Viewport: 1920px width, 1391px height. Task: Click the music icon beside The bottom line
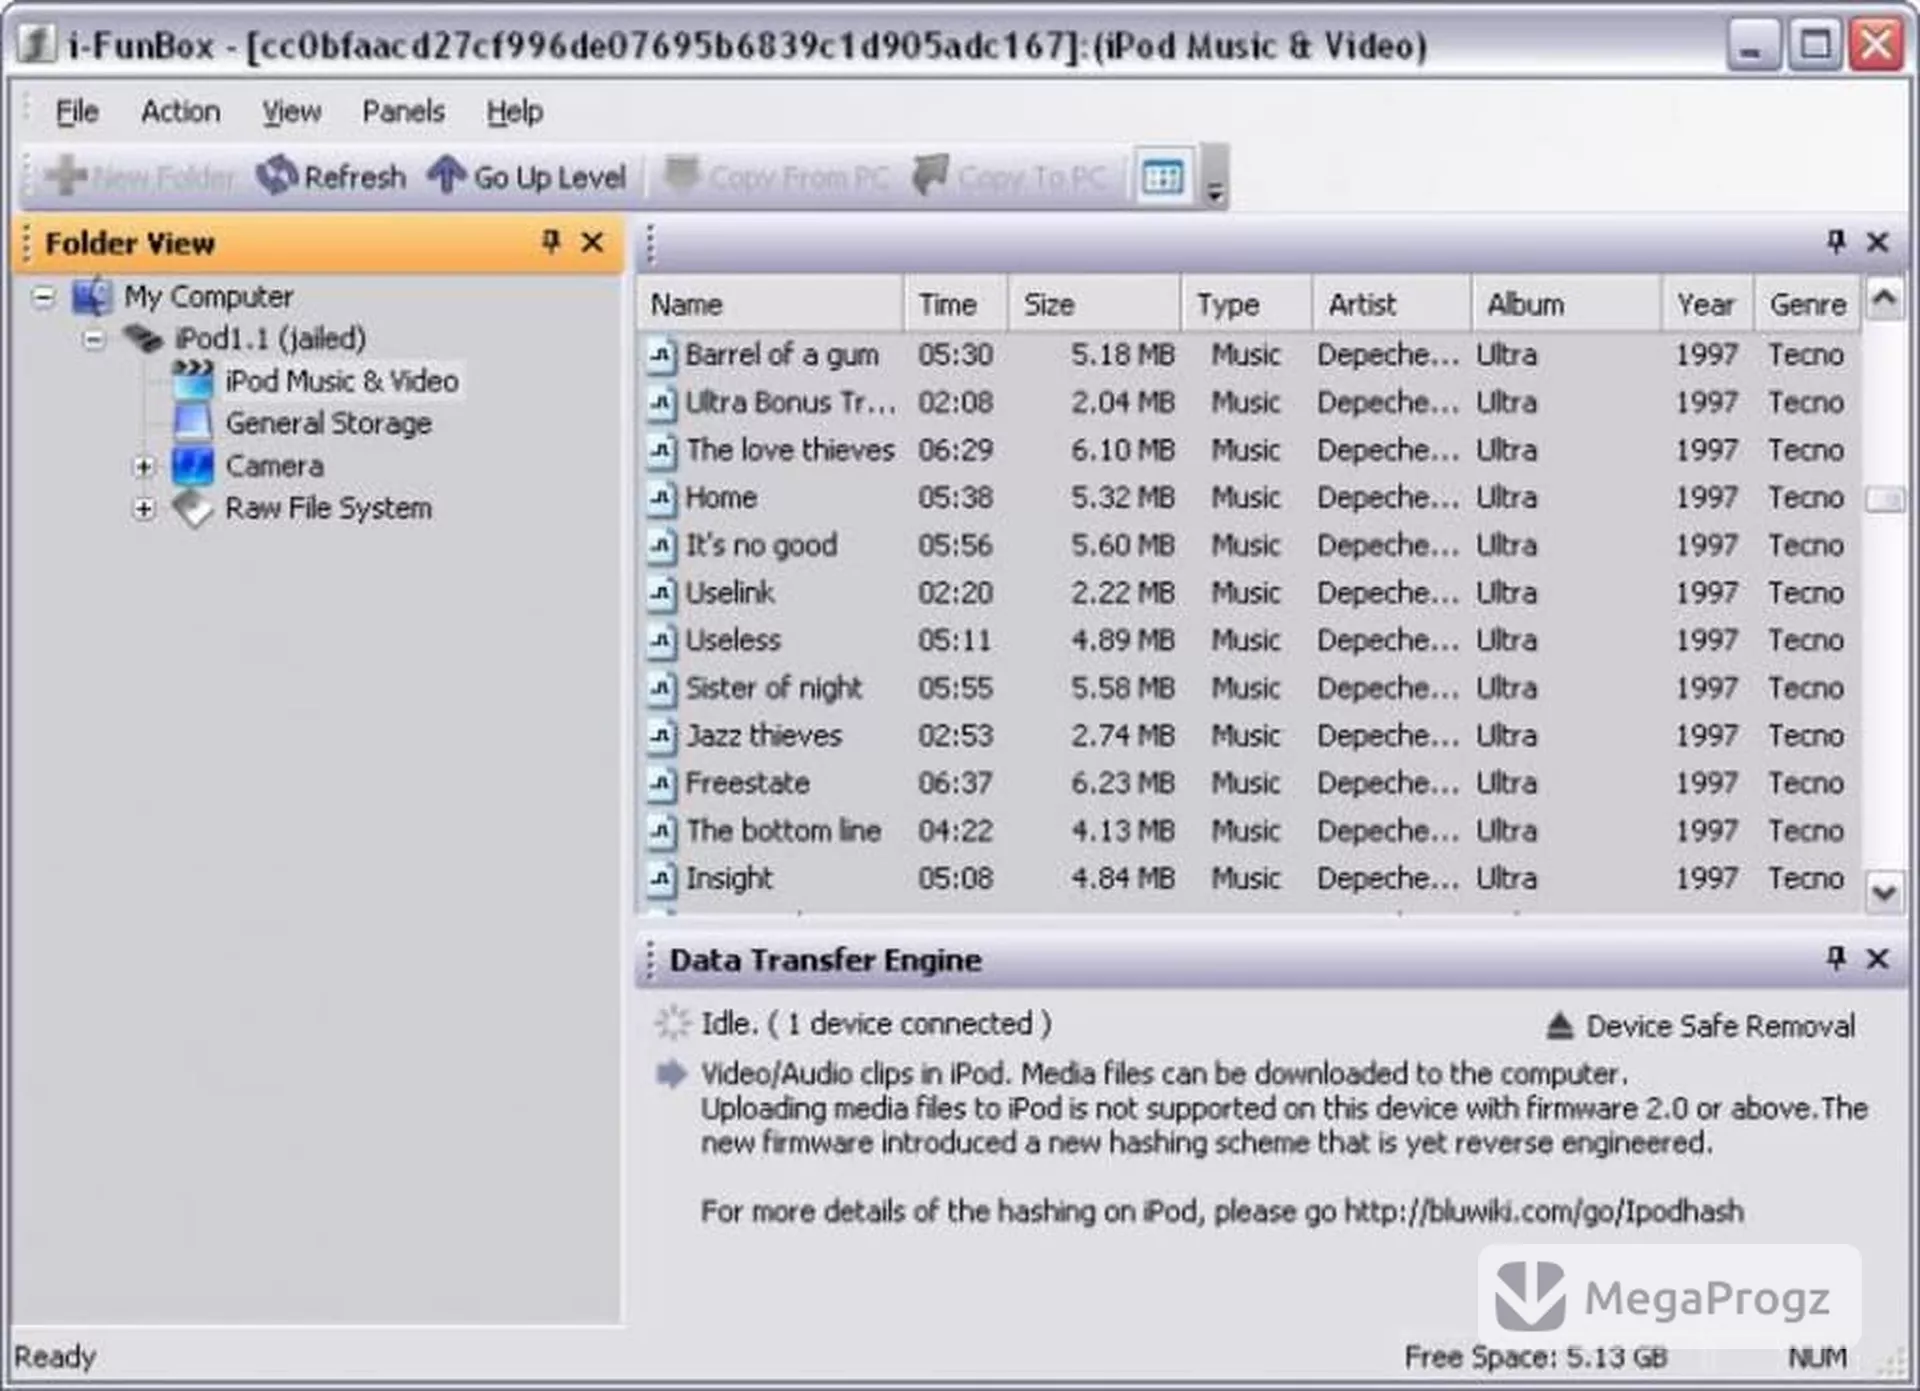[661, 831]
